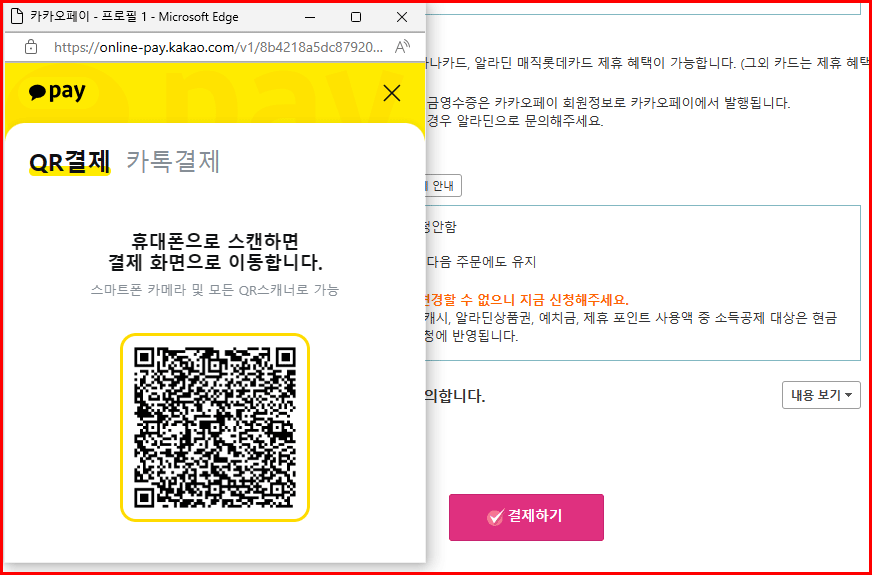Click the '휴대폰으로 스캔하면' heading text

[215, 241]
